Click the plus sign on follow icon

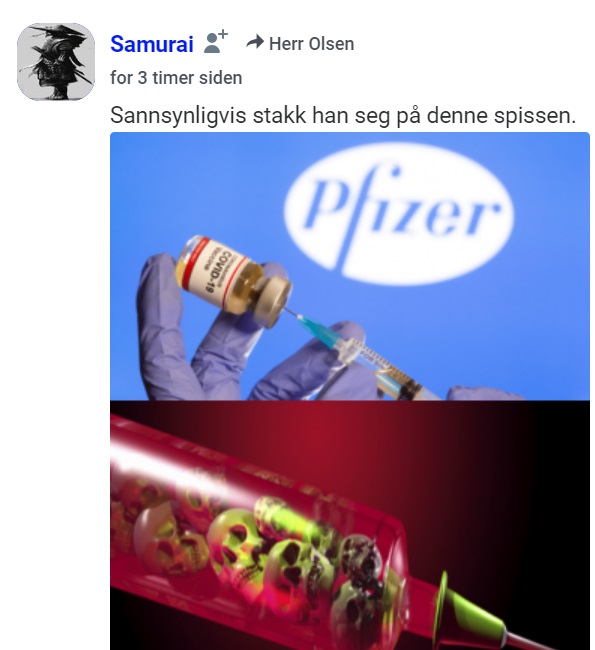click(223, 33)
